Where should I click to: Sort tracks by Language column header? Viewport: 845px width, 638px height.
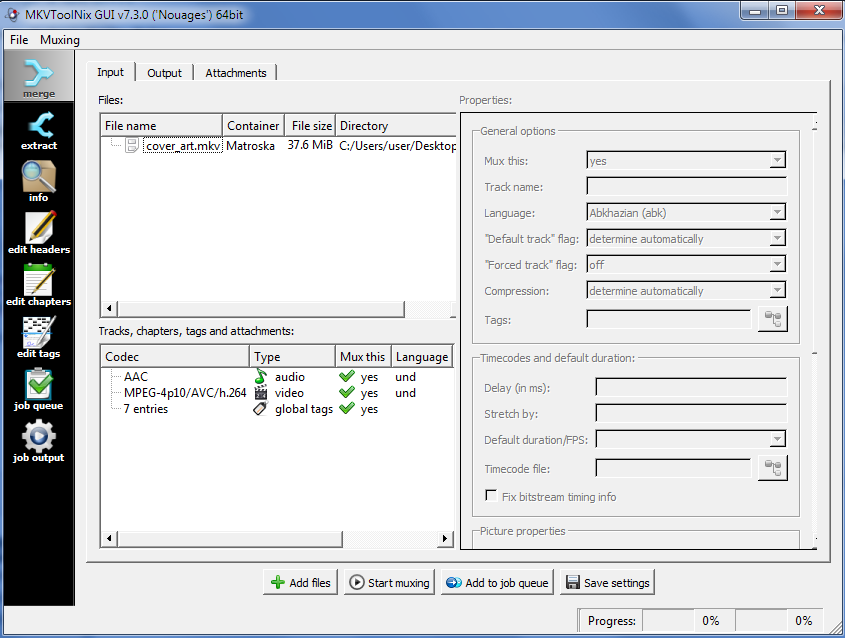pos(422,357)
